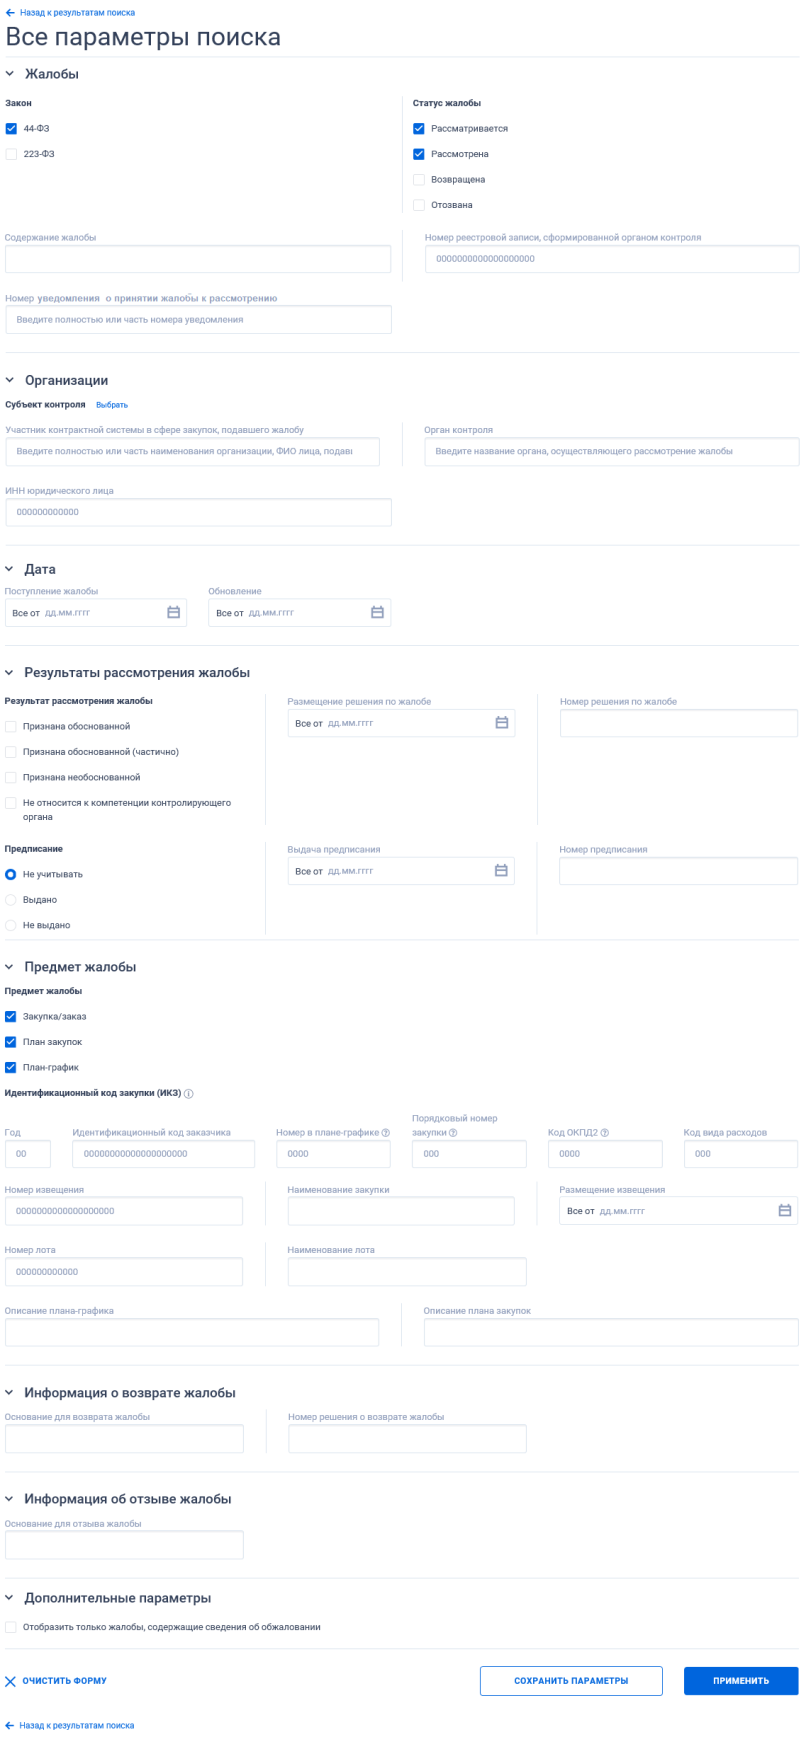Viewport: 806px width, 1744px height.
Task: Collapse Информация об отзыве жалобы section
Action: 10,1499
